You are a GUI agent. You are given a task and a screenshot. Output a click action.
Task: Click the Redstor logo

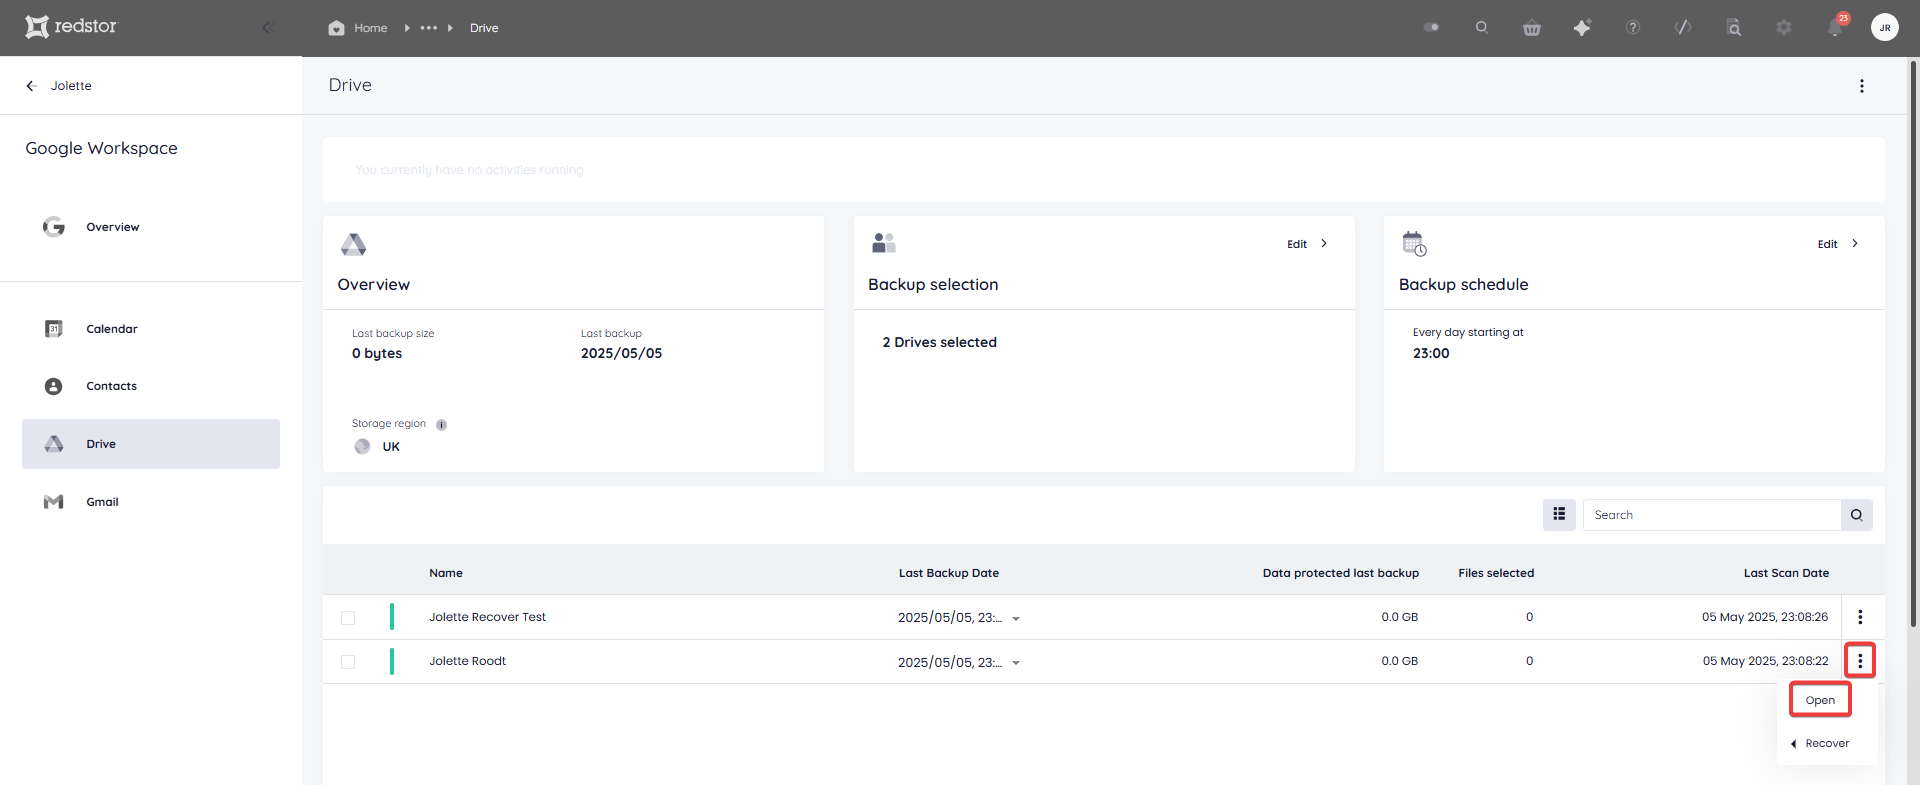point(71,26)
